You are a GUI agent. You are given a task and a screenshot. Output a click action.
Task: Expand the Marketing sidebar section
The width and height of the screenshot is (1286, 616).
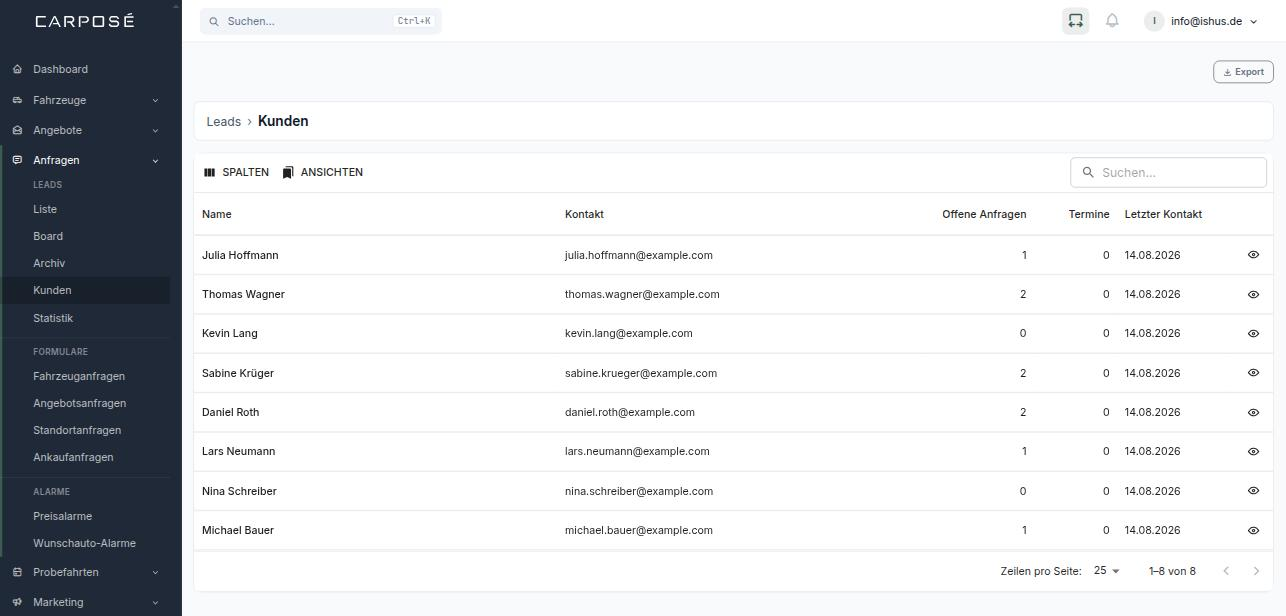pyautogui.click(x=86, y=602)
